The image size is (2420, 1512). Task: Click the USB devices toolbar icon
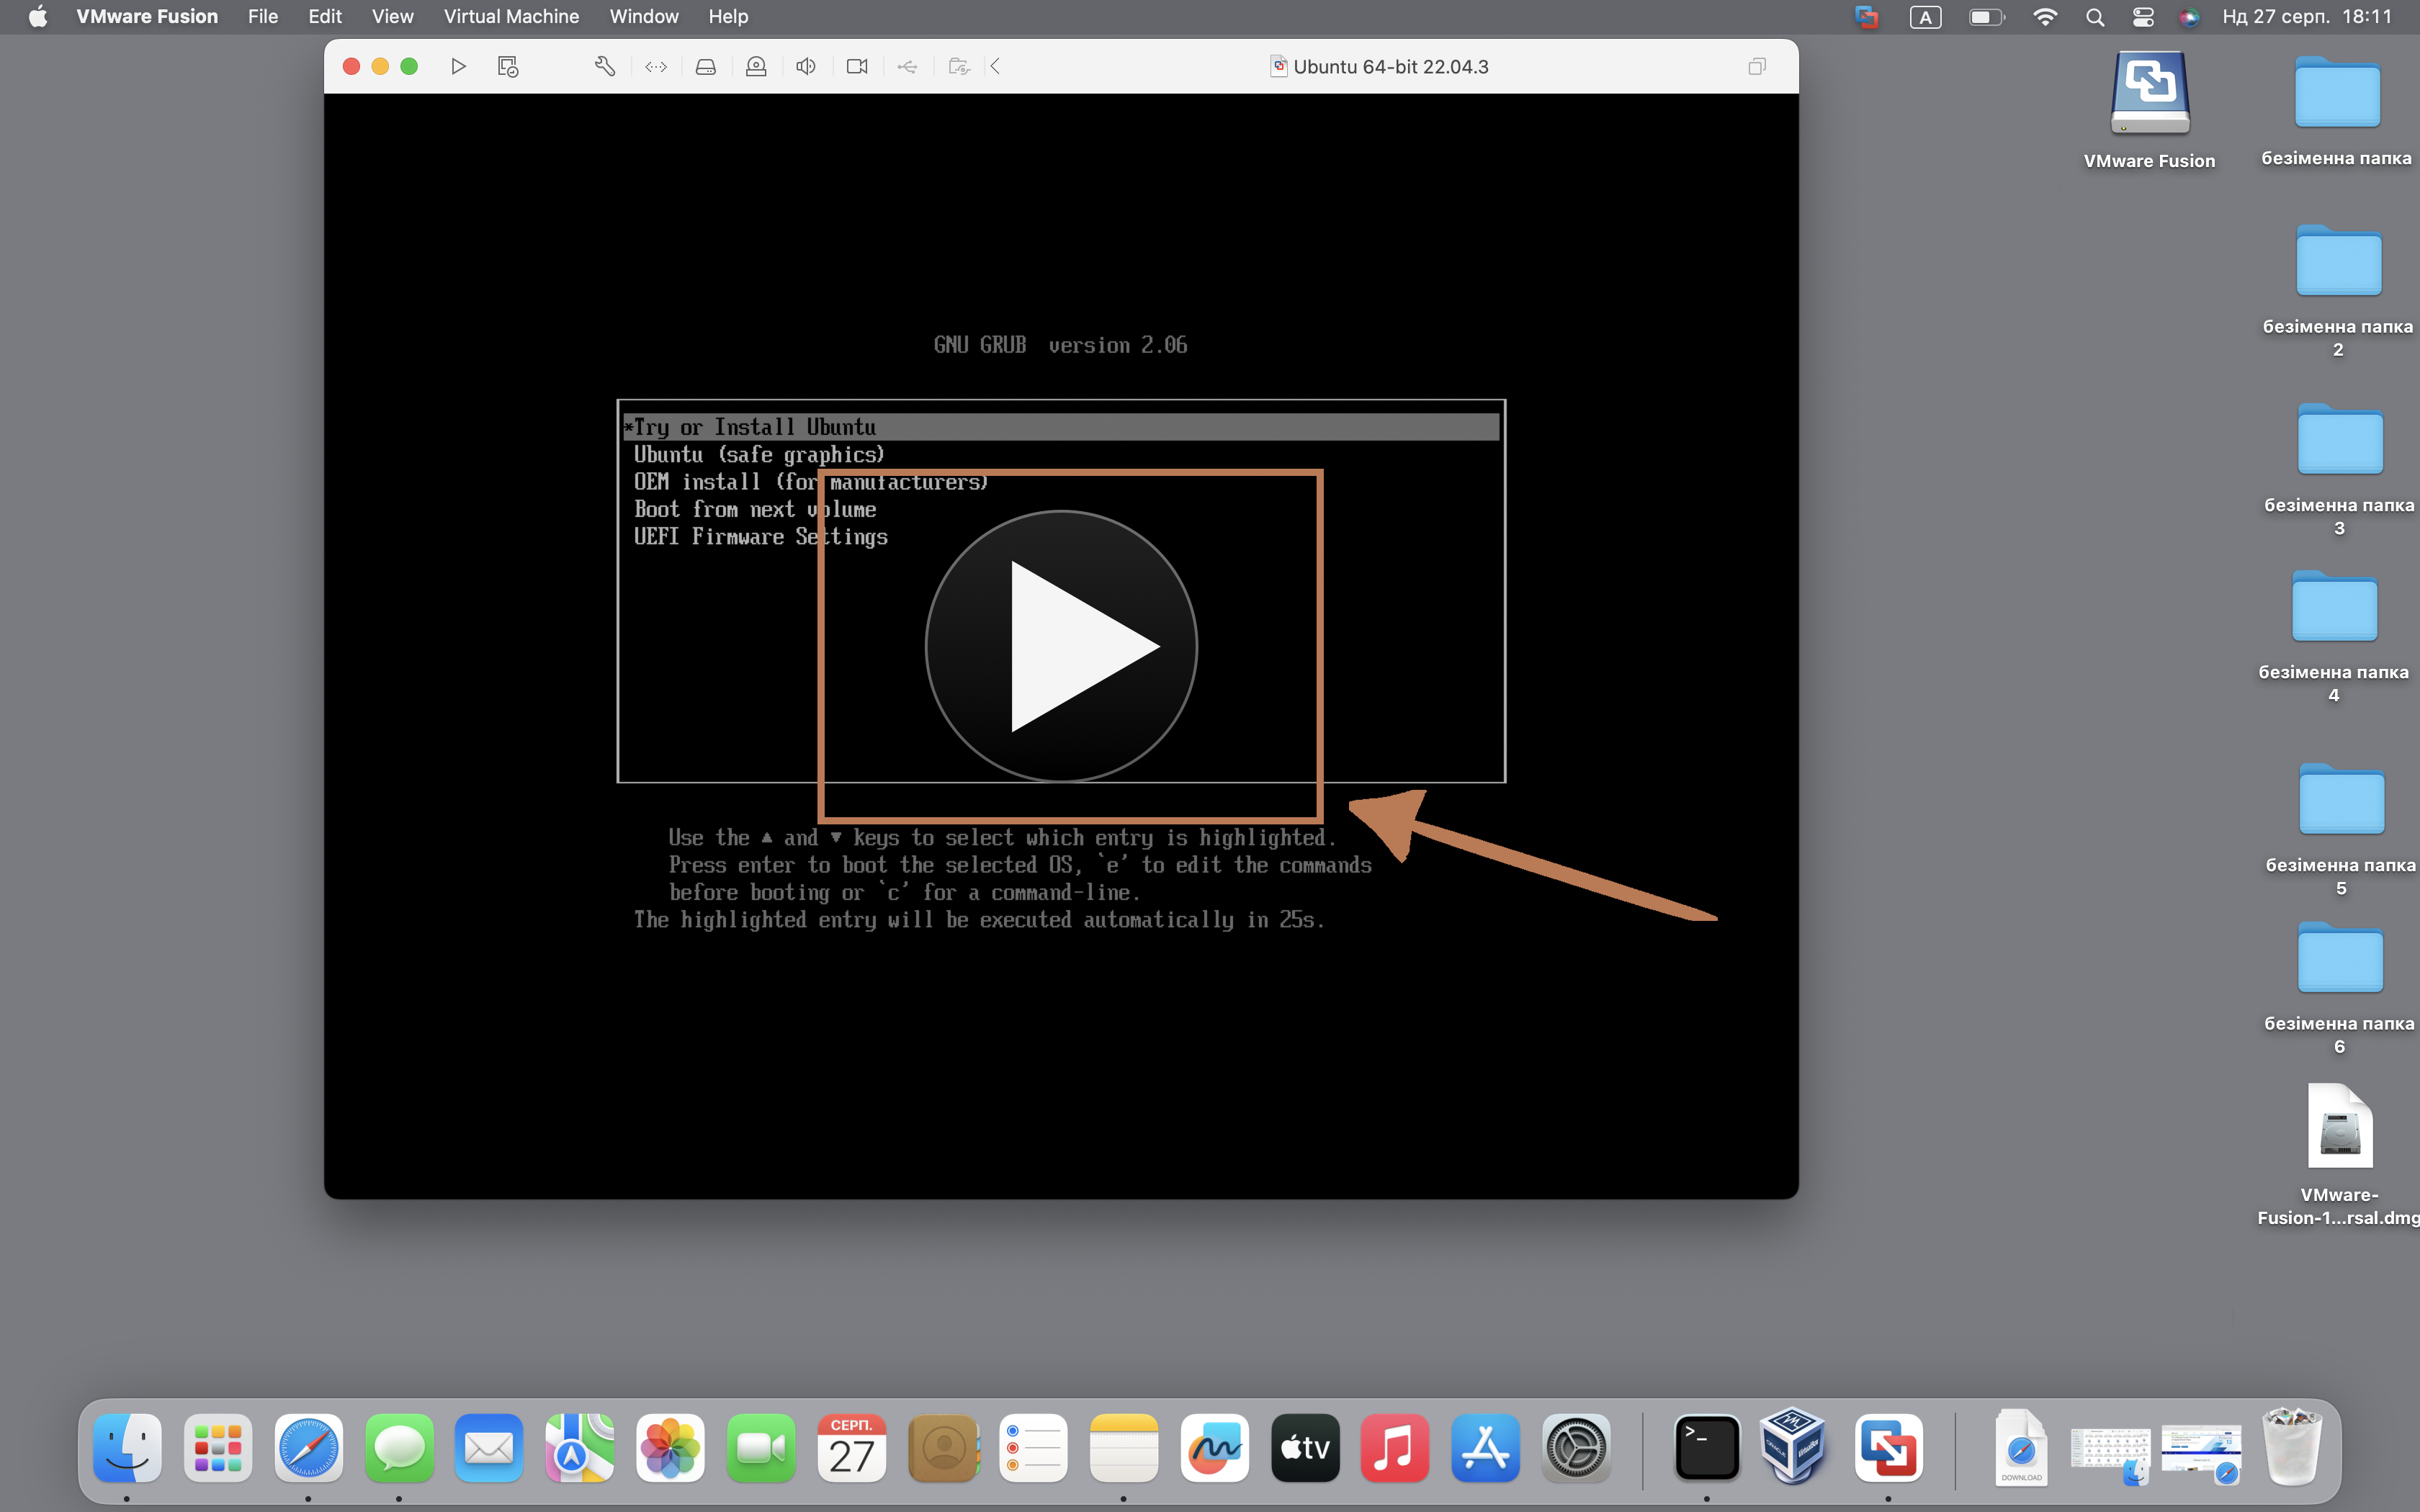pos(907,66)
